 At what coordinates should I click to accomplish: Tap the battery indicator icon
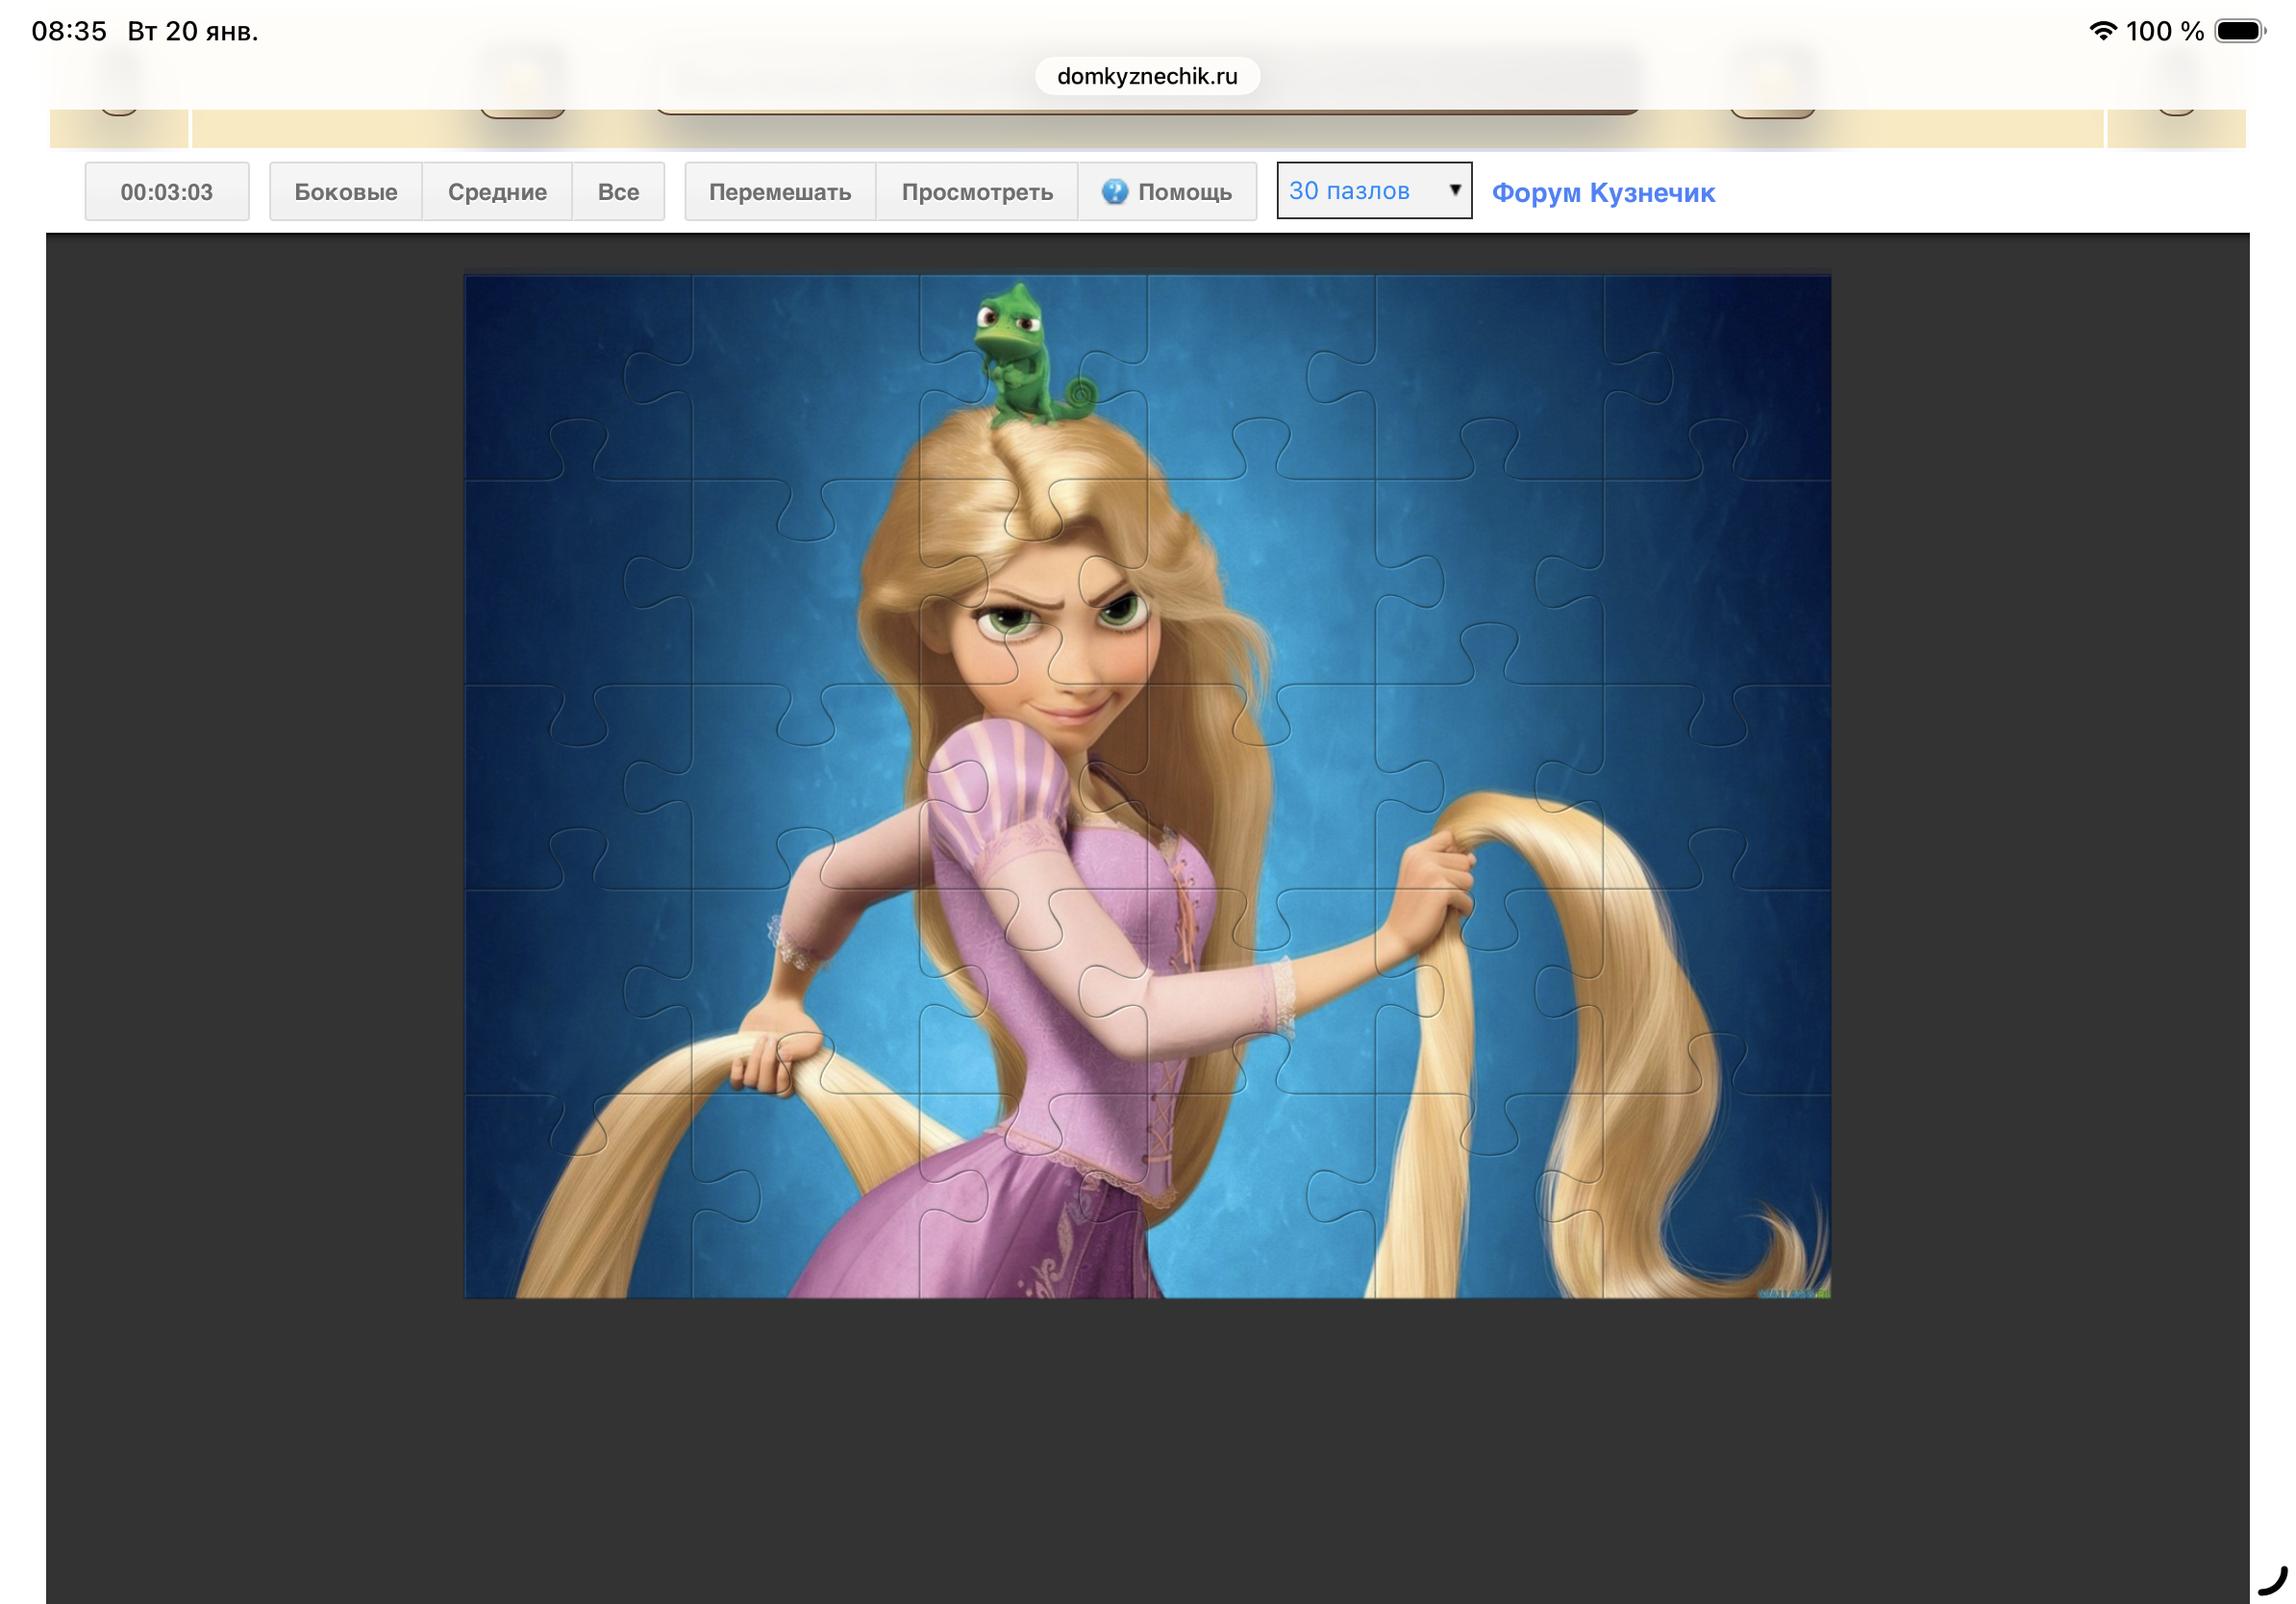click(x=2238, y=31)
